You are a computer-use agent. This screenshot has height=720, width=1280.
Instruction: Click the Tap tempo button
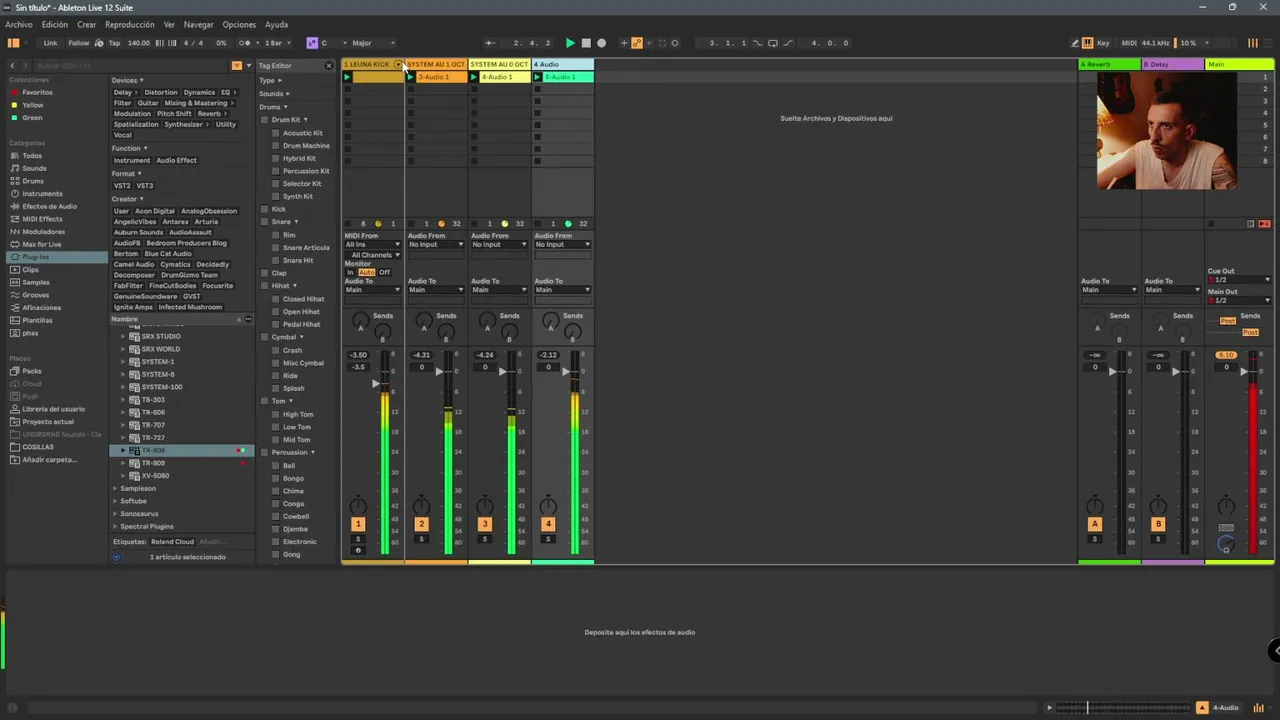[x=114, y=43]
